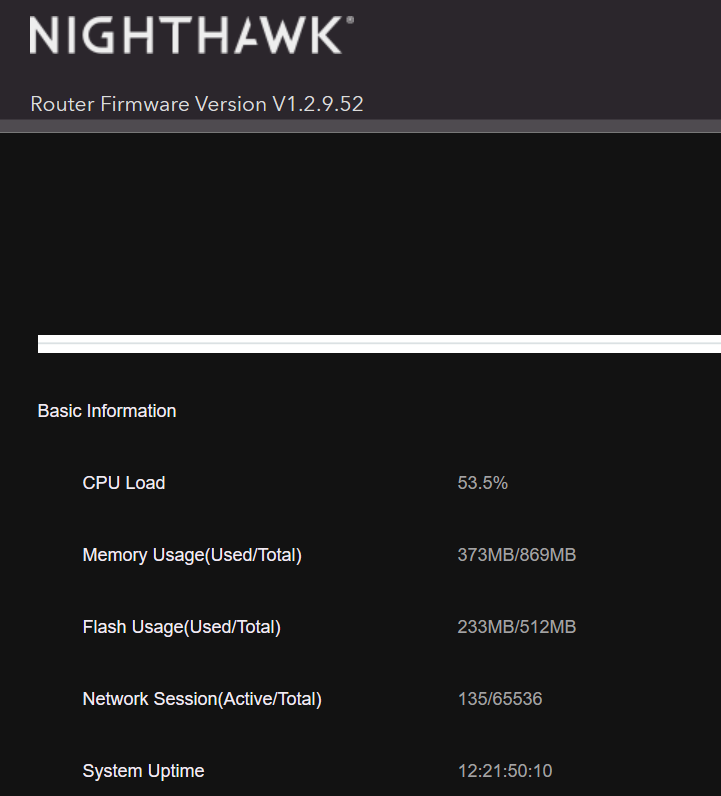Select the Basic Information section heading
Viewport: 721px width, 796px height.
(107, 411)
